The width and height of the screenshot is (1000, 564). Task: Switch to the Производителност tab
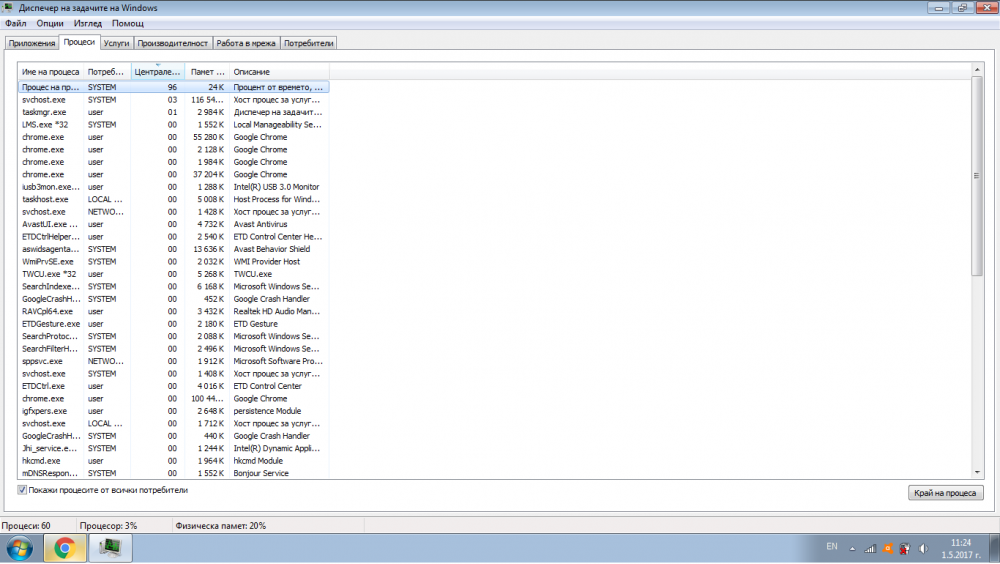pyautogui.click(x=173, y=43)
